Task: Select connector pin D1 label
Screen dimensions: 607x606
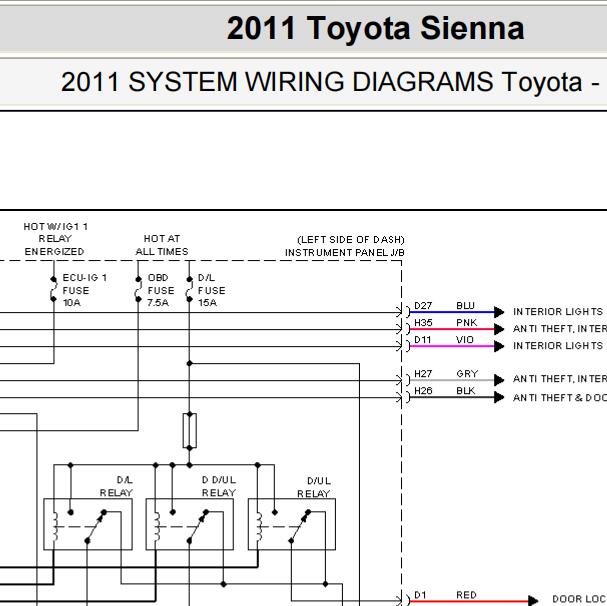Action: [x=420, y=594]
